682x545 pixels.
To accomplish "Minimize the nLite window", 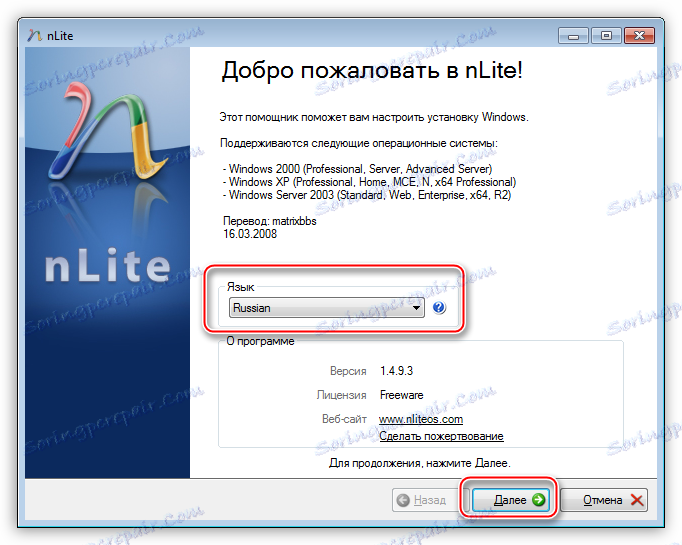I will [573, 36].
